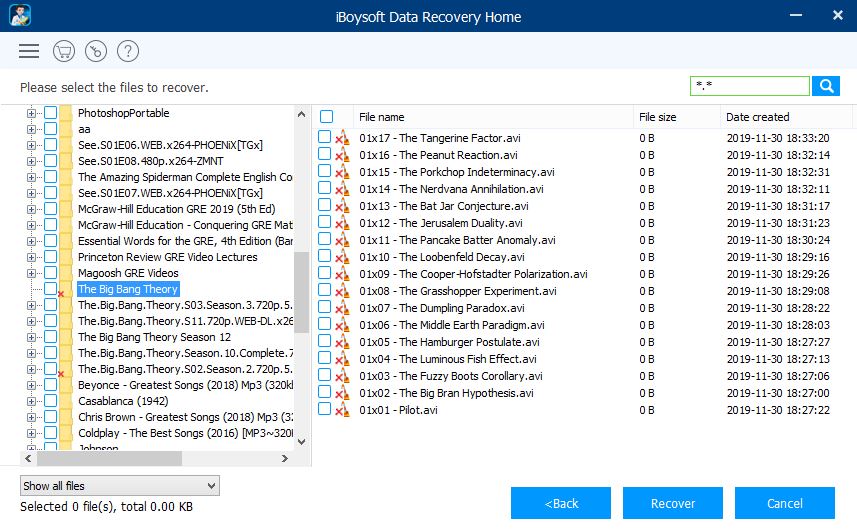Click the file icon for 01x15 Porkchop Indeterminacy

tap(343, 172)
